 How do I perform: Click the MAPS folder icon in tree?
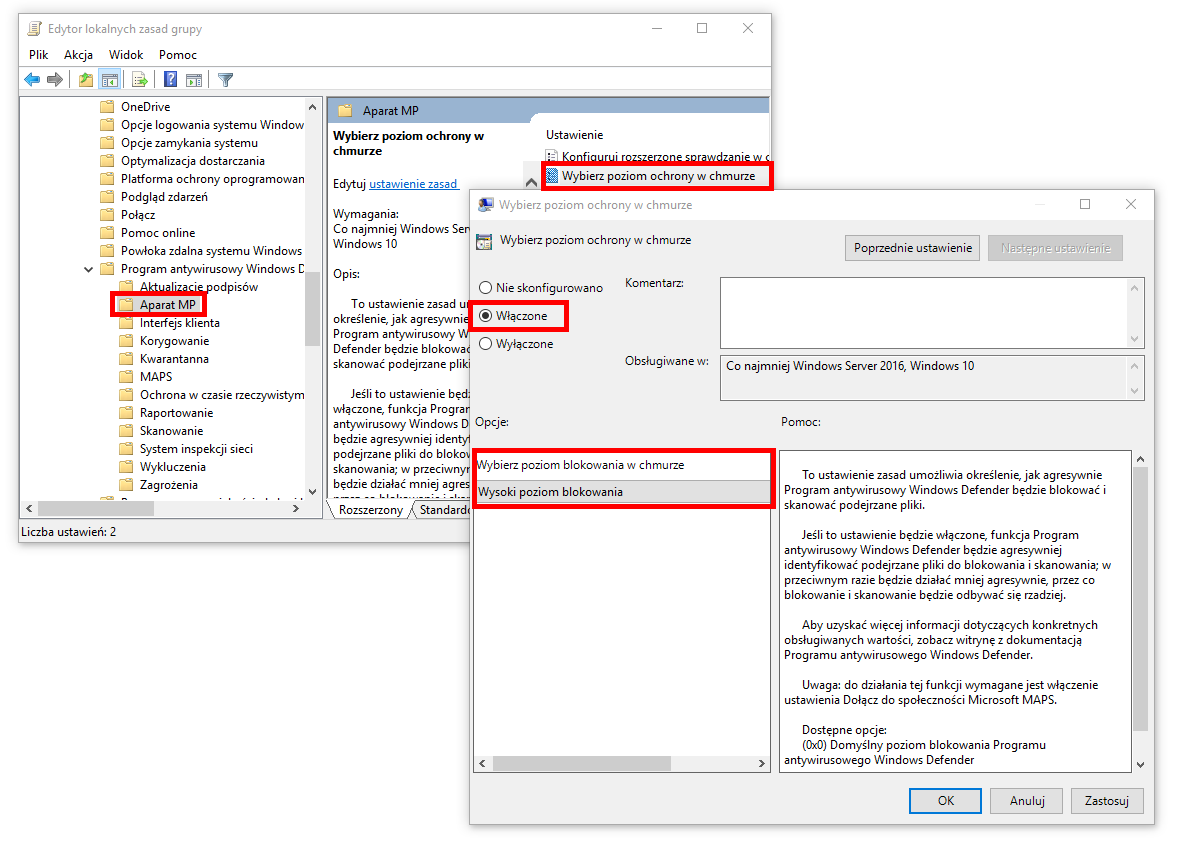coord(126,376)
